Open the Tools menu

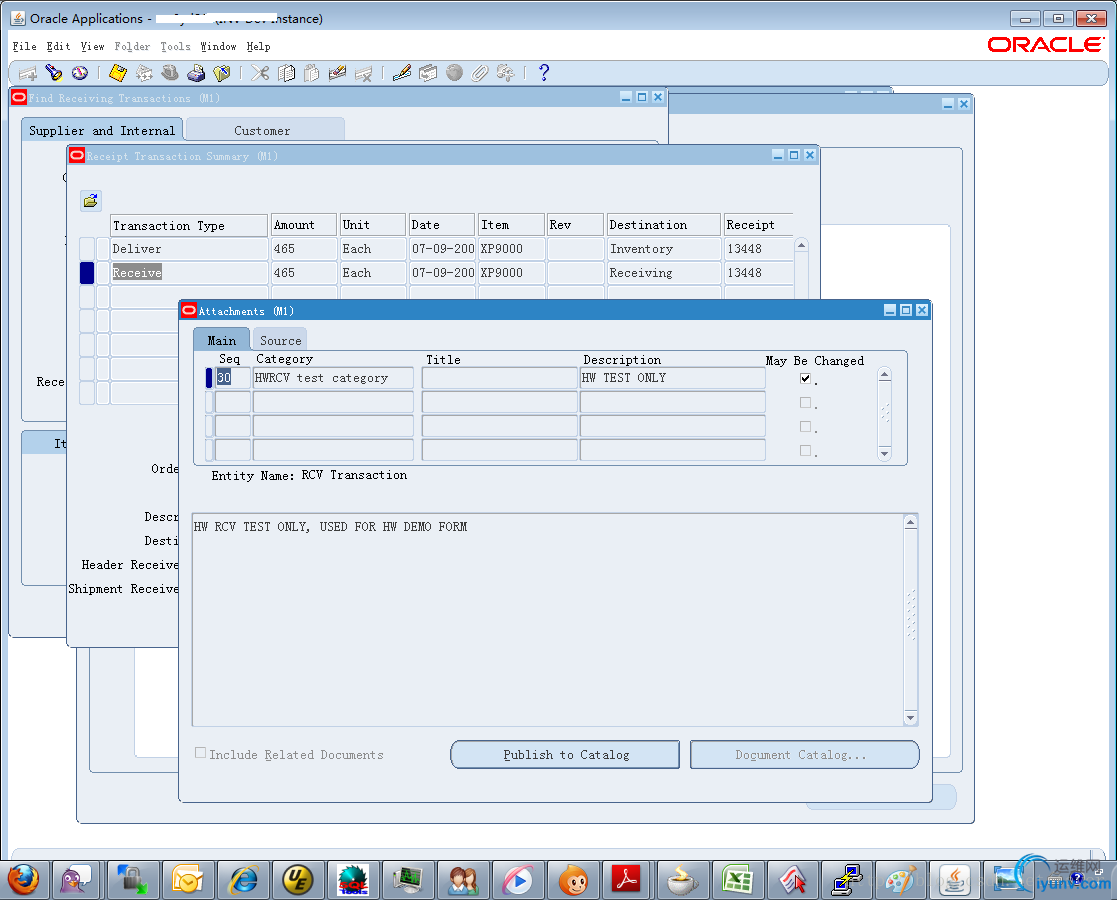175,46
